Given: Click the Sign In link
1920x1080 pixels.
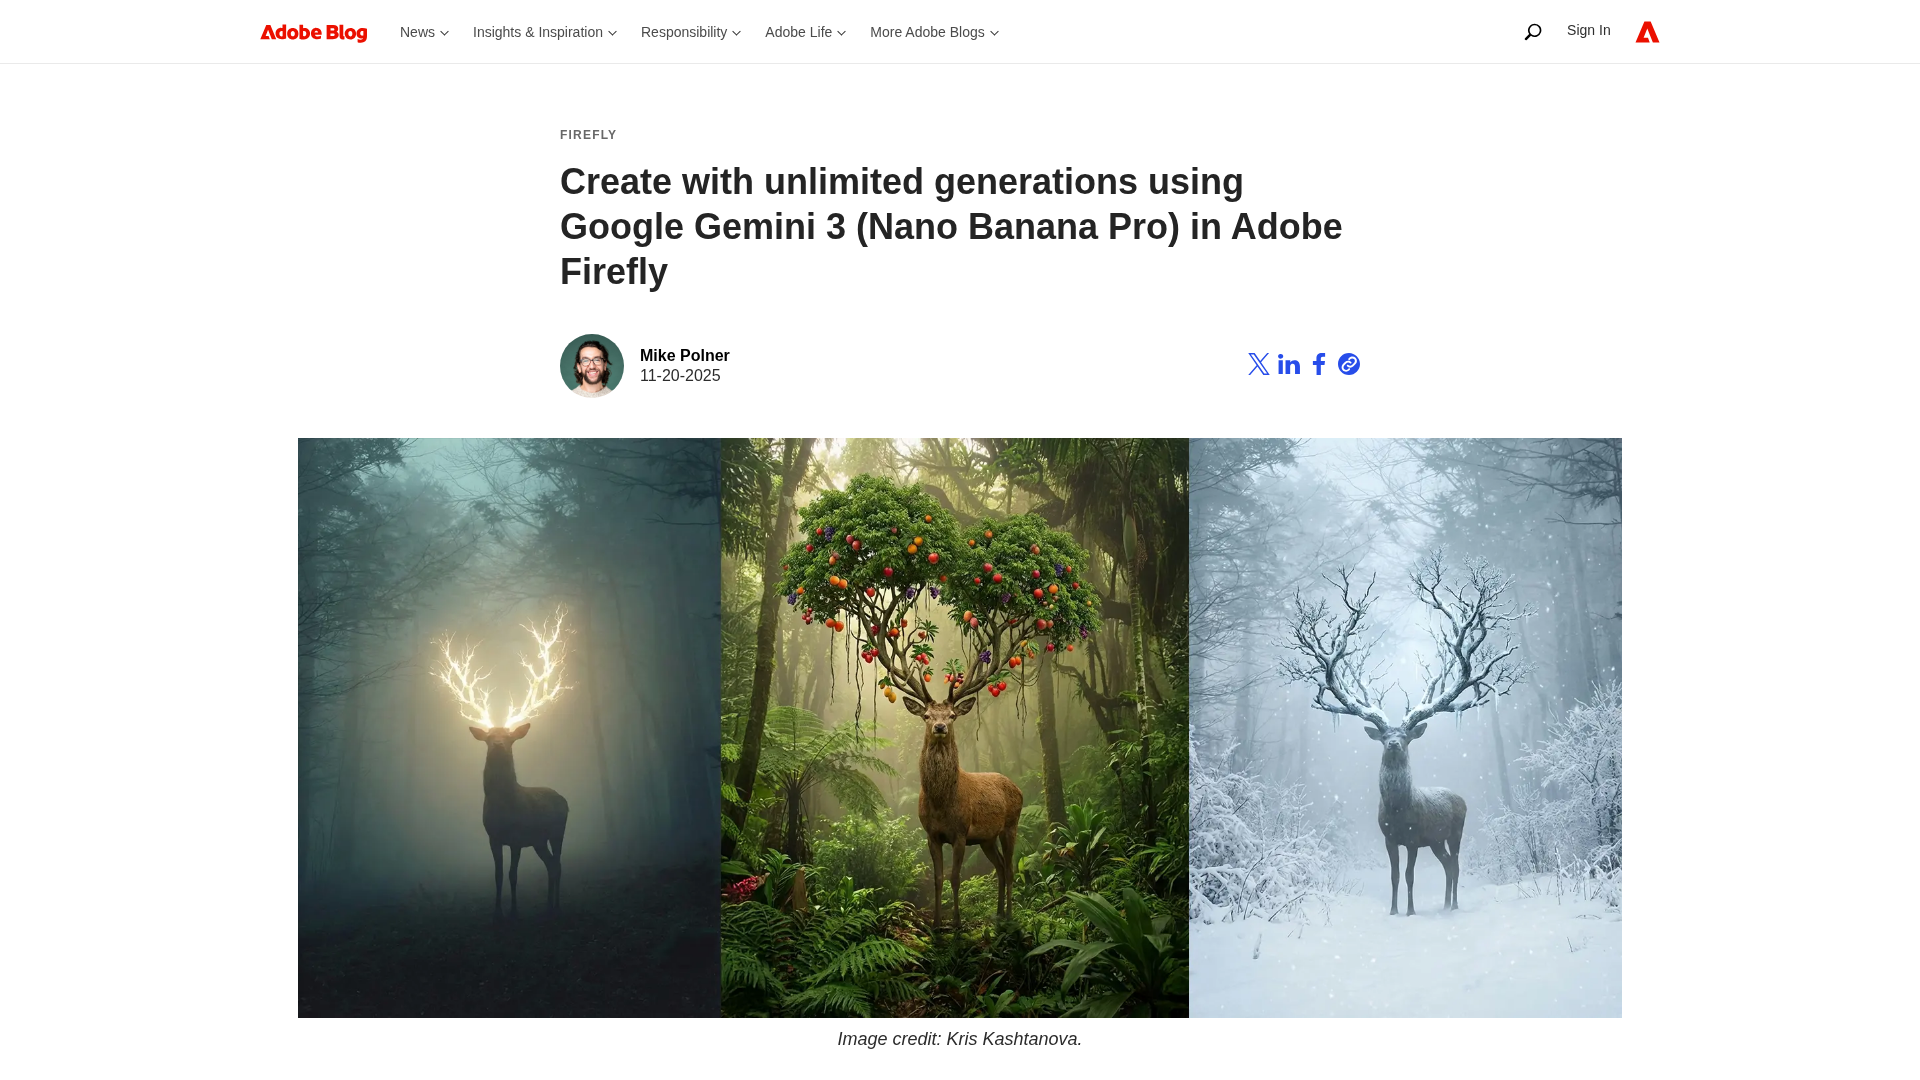Looking at the screenshot, I should pos(1588,30).
